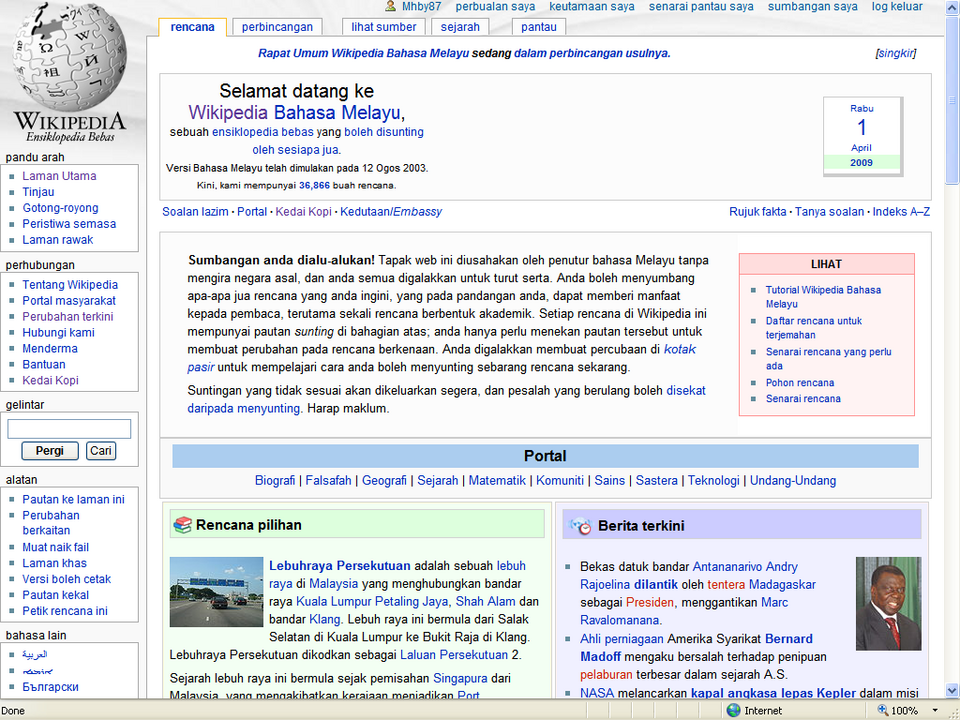The width and height of the screenshot is (960, 720).
Task: Click the zoom magnifier icon in status bar
Action: coord(882,710)
